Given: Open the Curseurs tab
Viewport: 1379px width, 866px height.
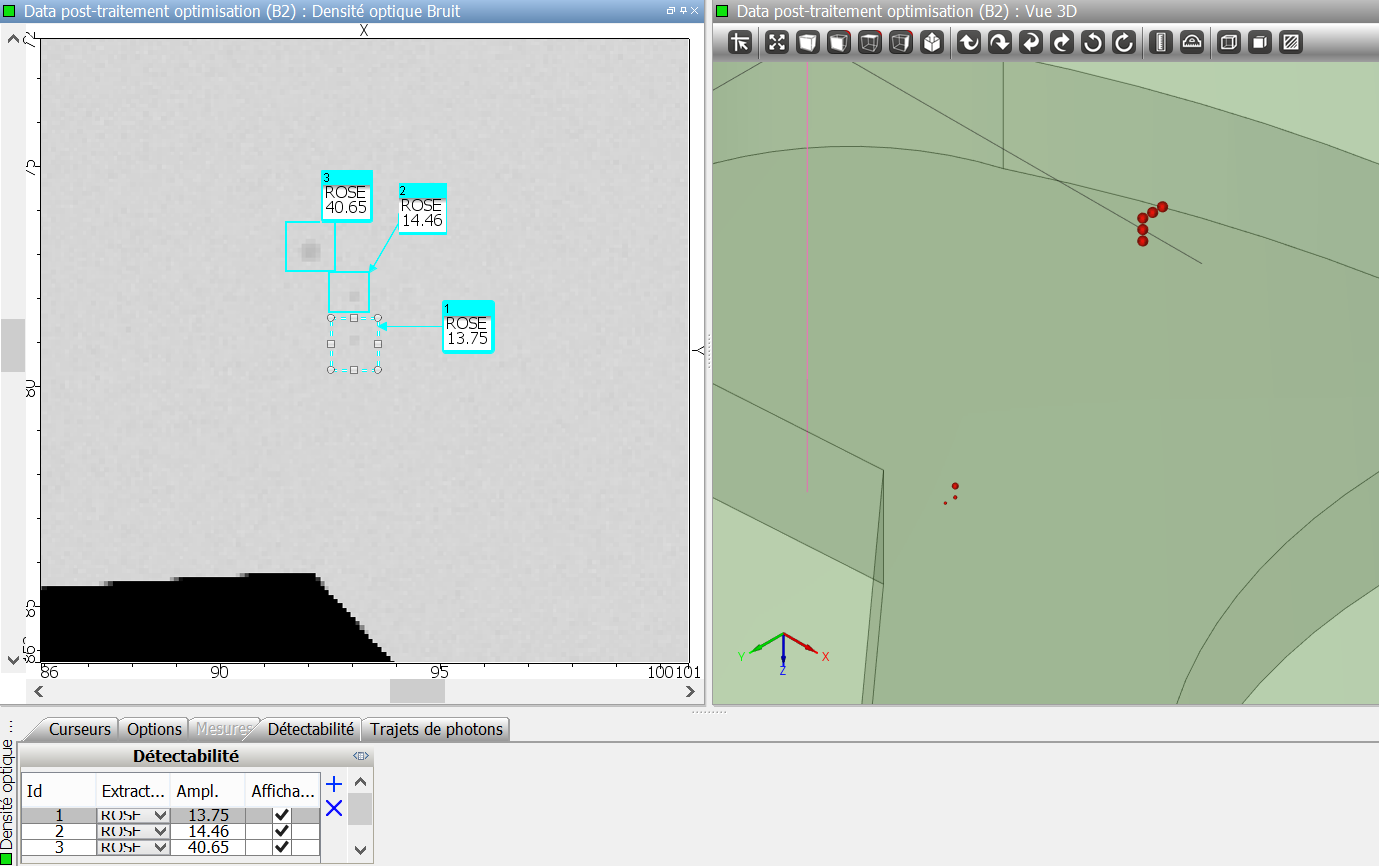Looking at the screenshot, I should point(80,729).
